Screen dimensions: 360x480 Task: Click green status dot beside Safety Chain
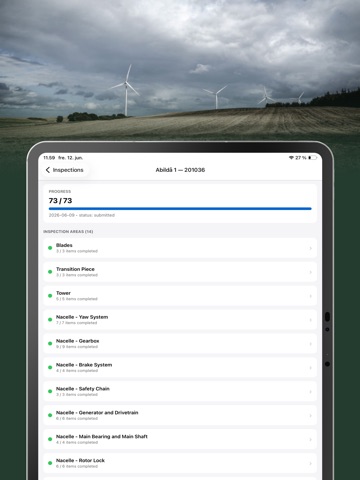pyautogui.click(x=50, y=391)
